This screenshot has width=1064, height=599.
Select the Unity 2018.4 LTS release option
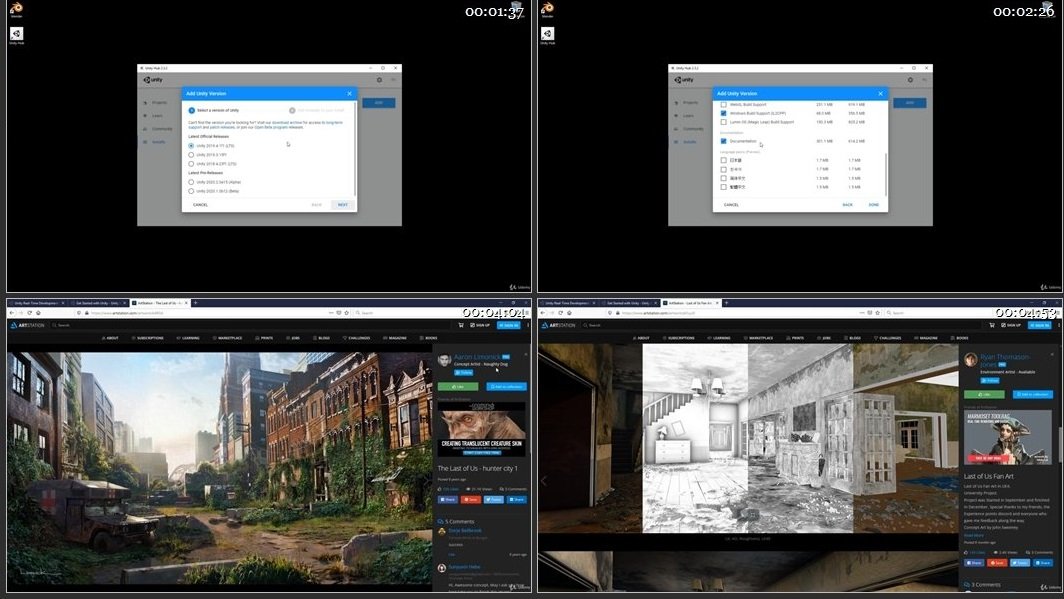[x=191, y=163]
